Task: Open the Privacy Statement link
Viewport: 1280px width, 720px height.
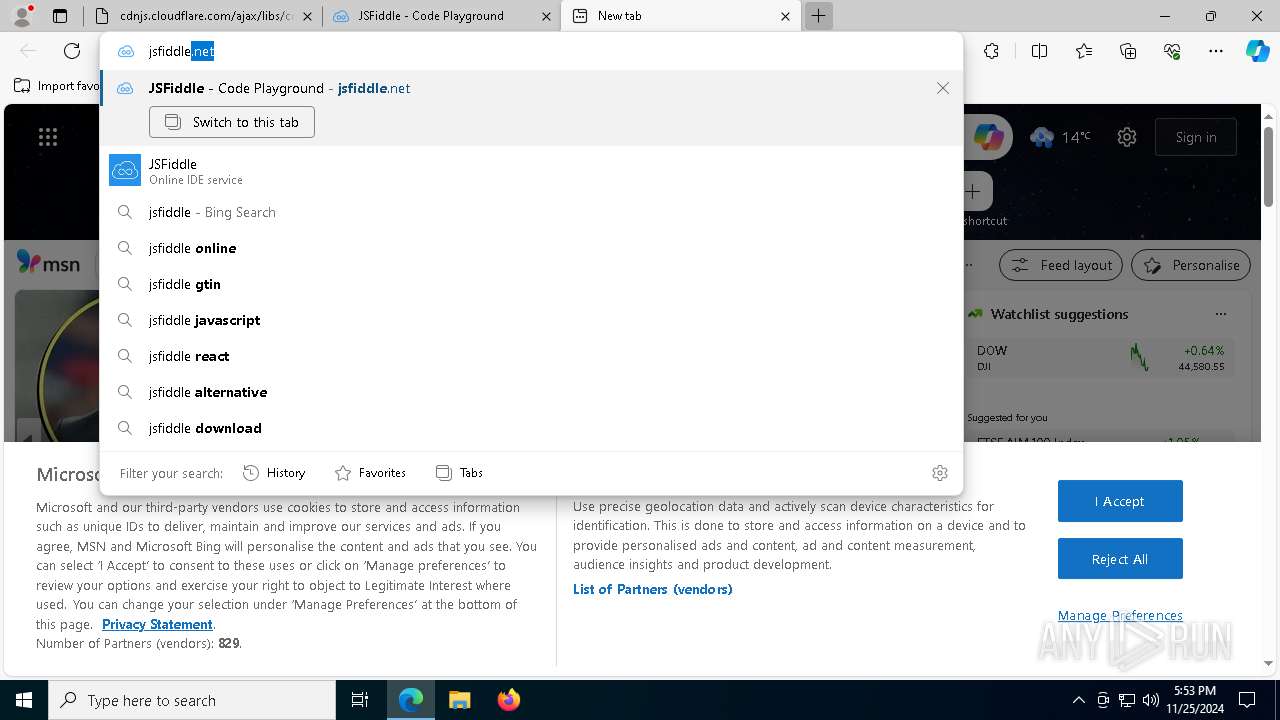Action: pyautogui.click(x=157, y=624)
